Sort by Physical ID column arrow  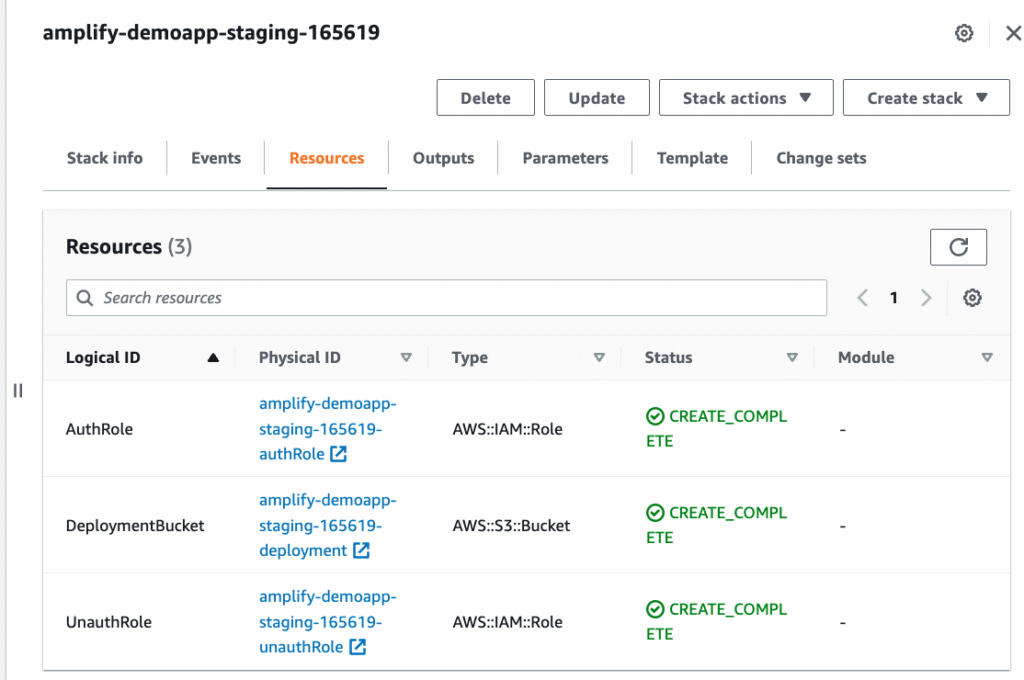click(406, 357)
